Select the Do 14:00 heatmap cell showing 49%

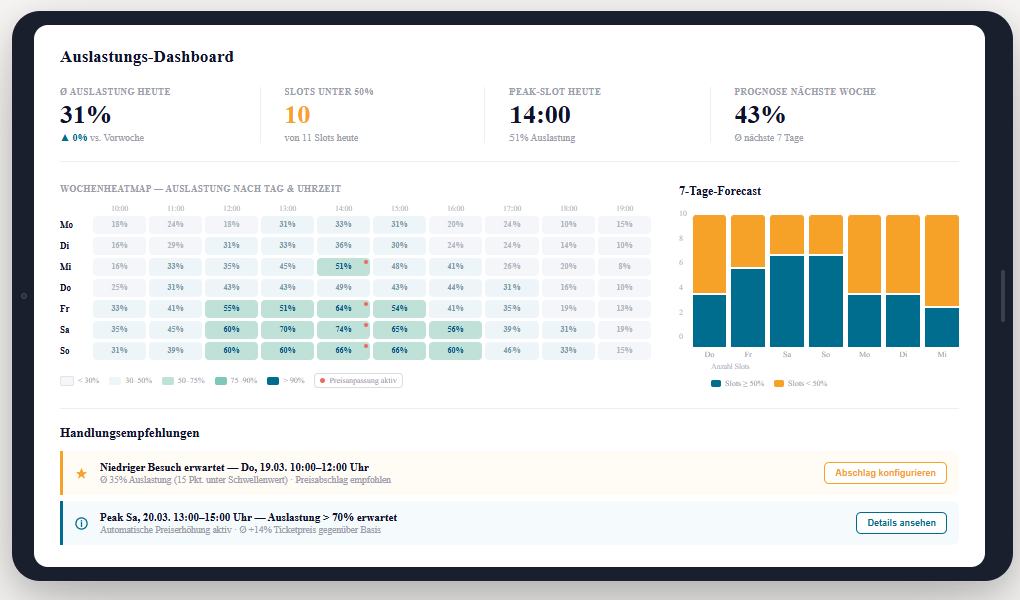[x=343, y=287]
